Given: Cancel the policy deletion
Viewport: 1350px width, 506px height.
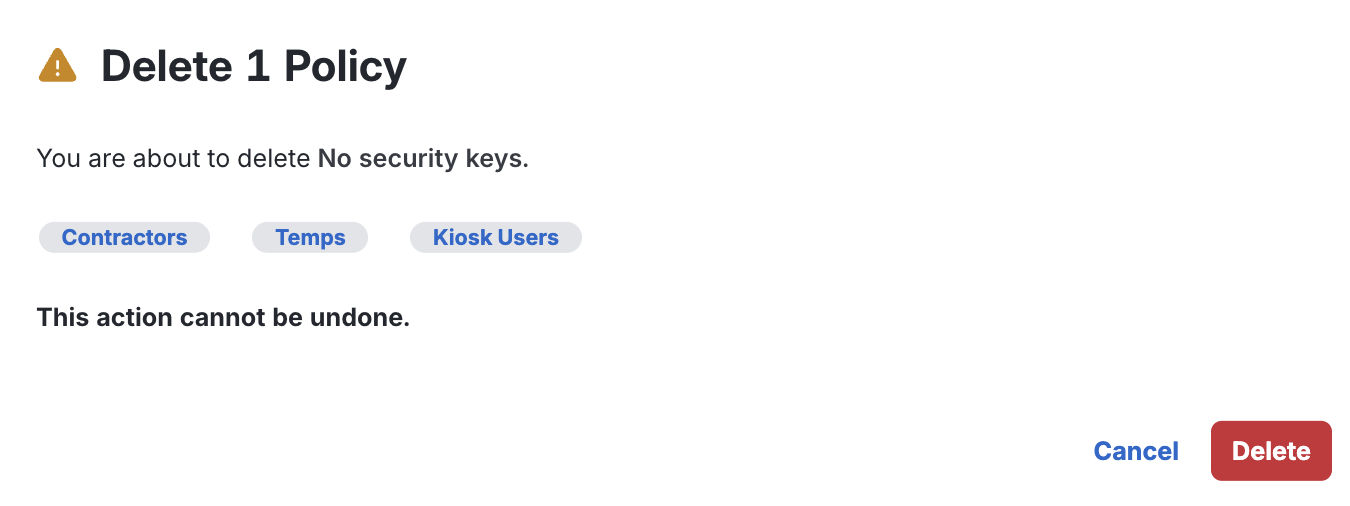Looking at the screenshot, I should pyautogui.click(x=1136, y=451).
